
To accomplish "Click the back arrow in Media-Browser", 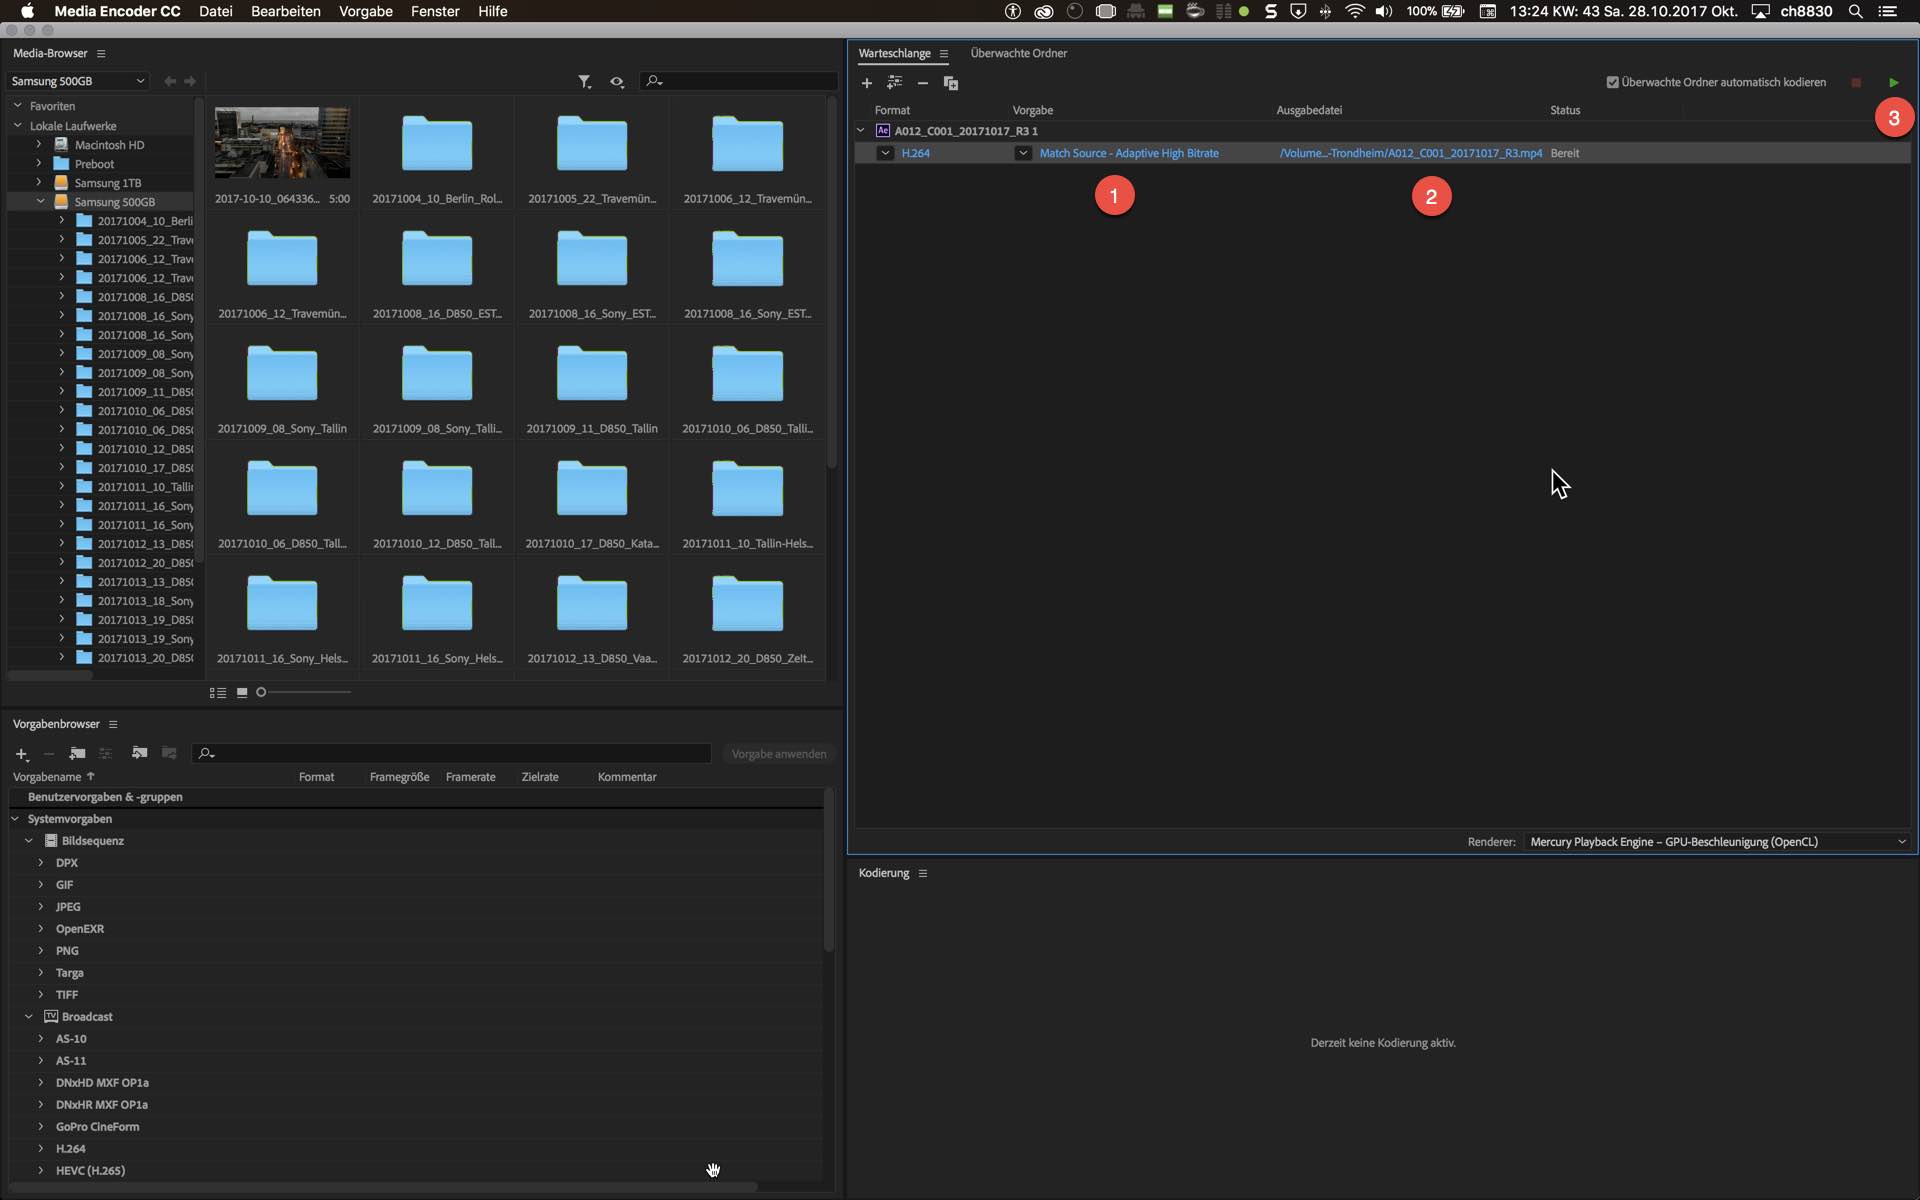I will (170, 81).
